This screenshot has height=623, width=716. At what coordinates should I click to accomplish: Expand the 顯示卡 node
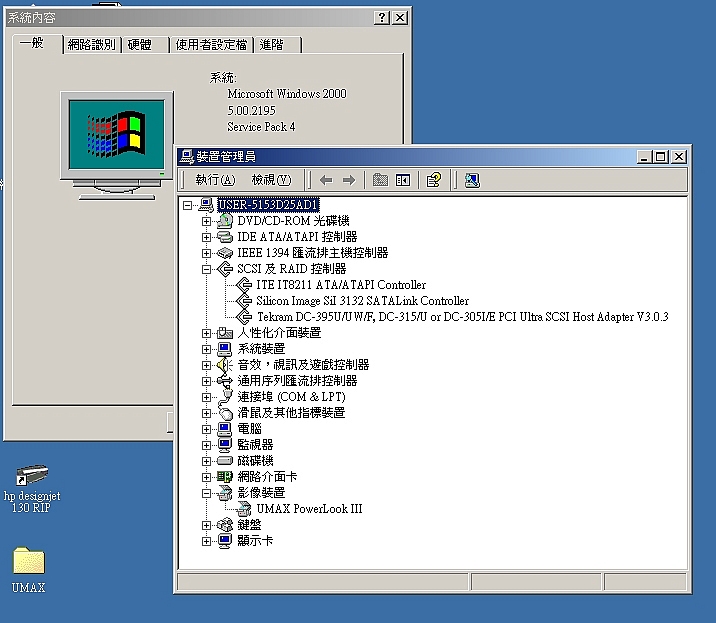pos(206,541)
